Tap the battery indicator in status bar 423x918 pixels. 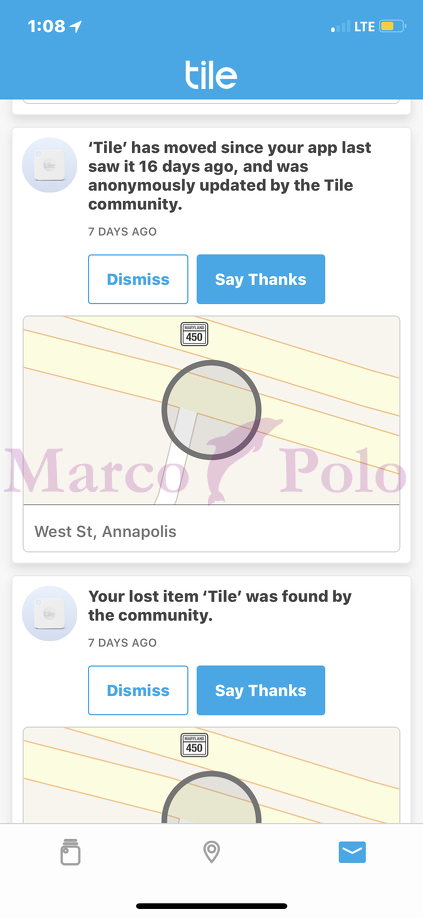(392, 26)
